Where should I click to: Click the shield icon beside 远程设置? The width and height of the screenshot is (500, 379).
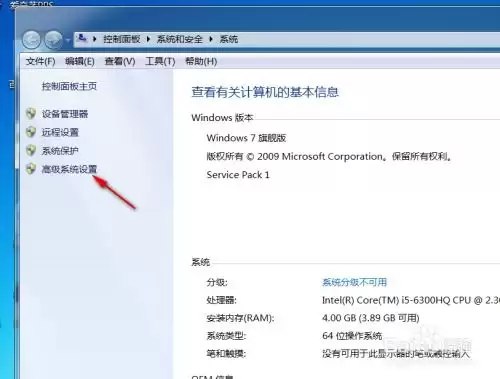[31, 132]
